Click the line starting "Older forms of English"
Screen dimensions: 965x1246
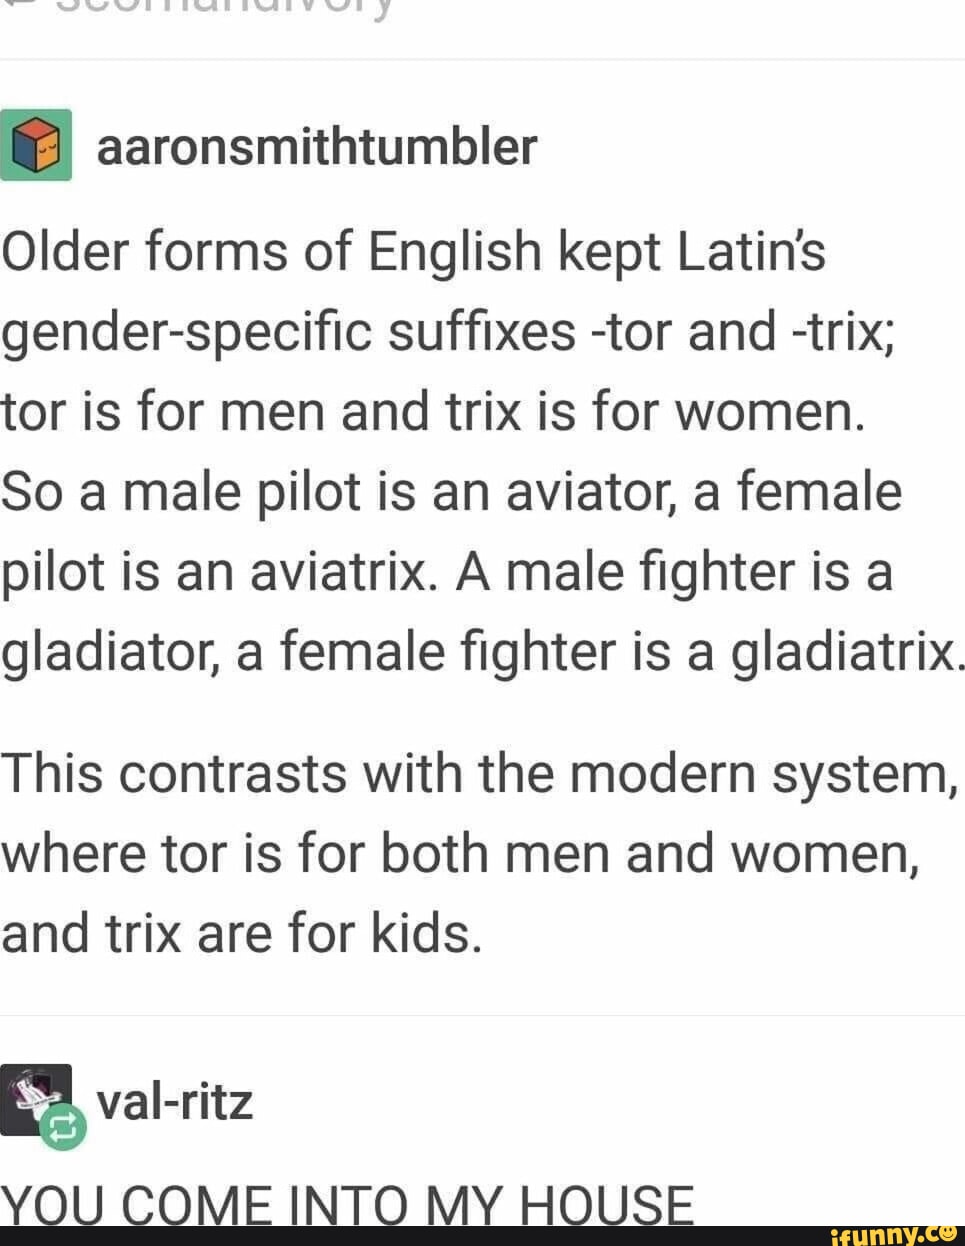coord(413,252)
